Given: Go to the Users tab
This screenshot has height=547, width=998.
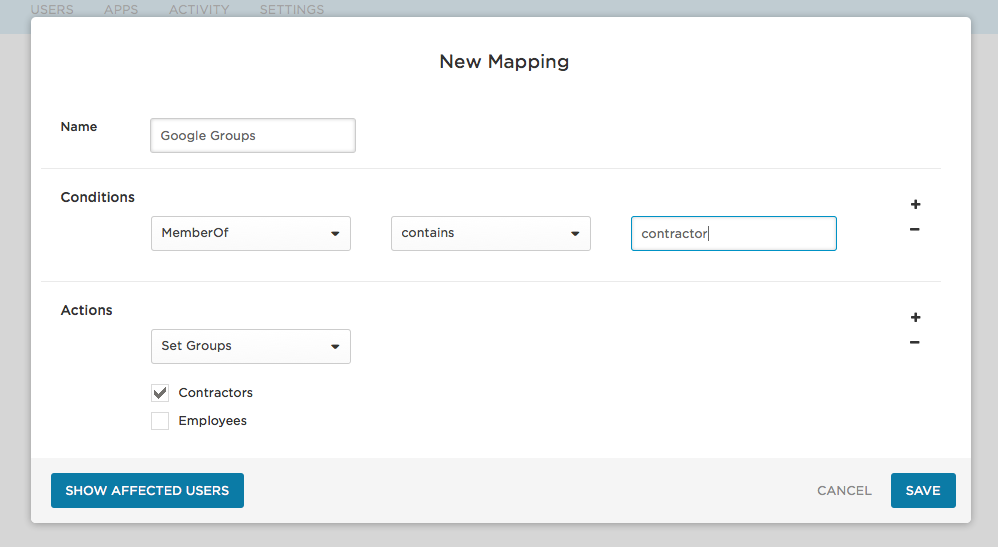Looking at the screenshot, I should (x=52, y=10).
